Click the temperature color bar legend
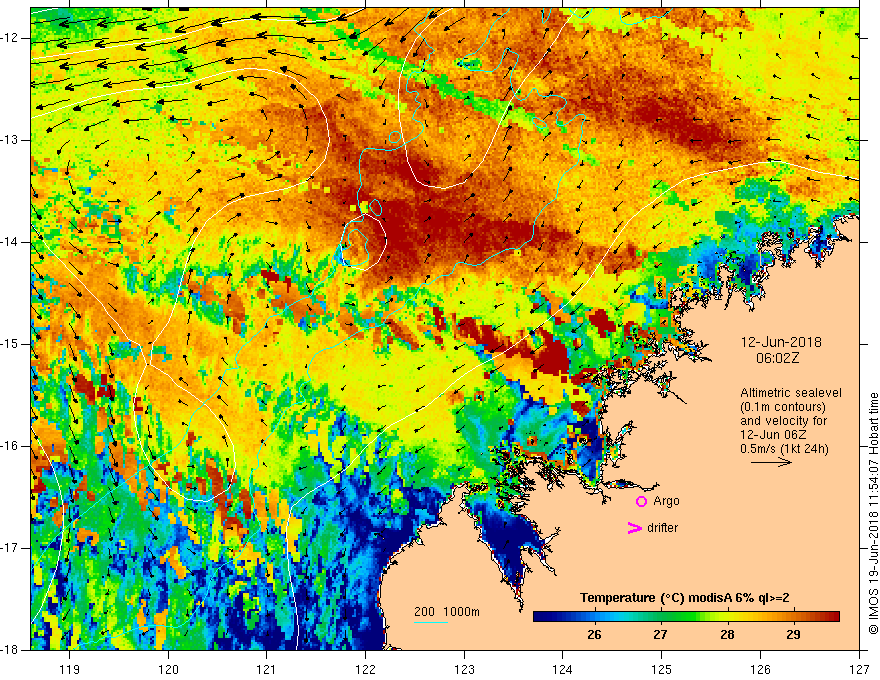This screenshot has width=880, height=680. (686, 616)
